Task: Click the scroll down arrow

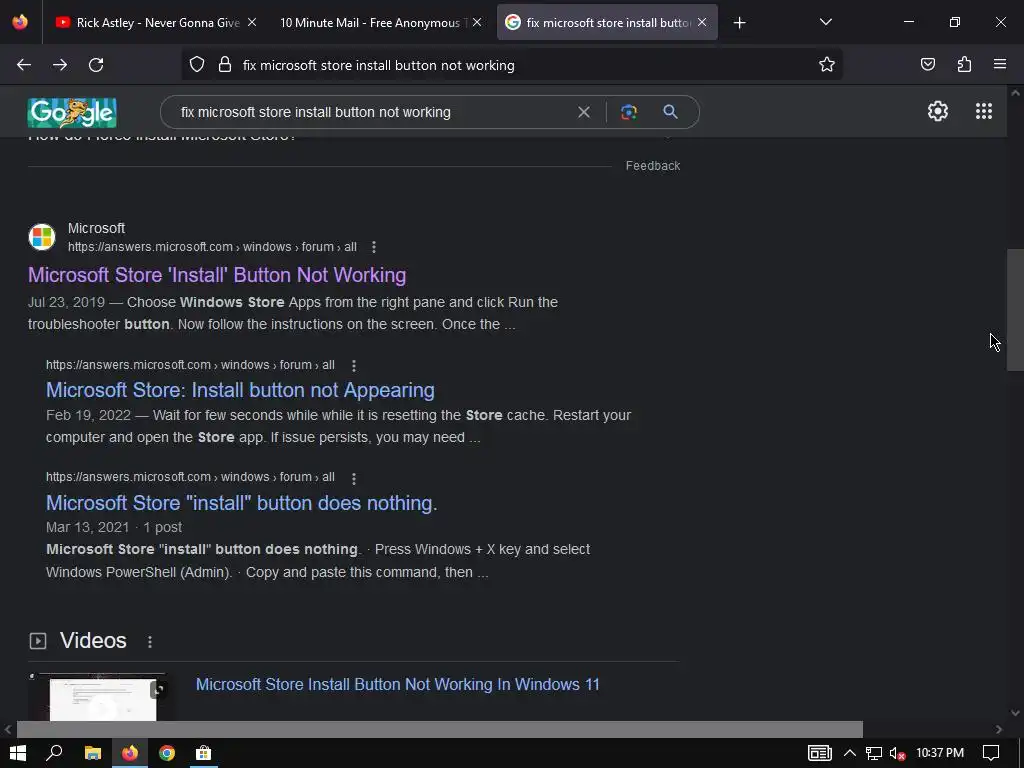Action: tap(1015, 713)
